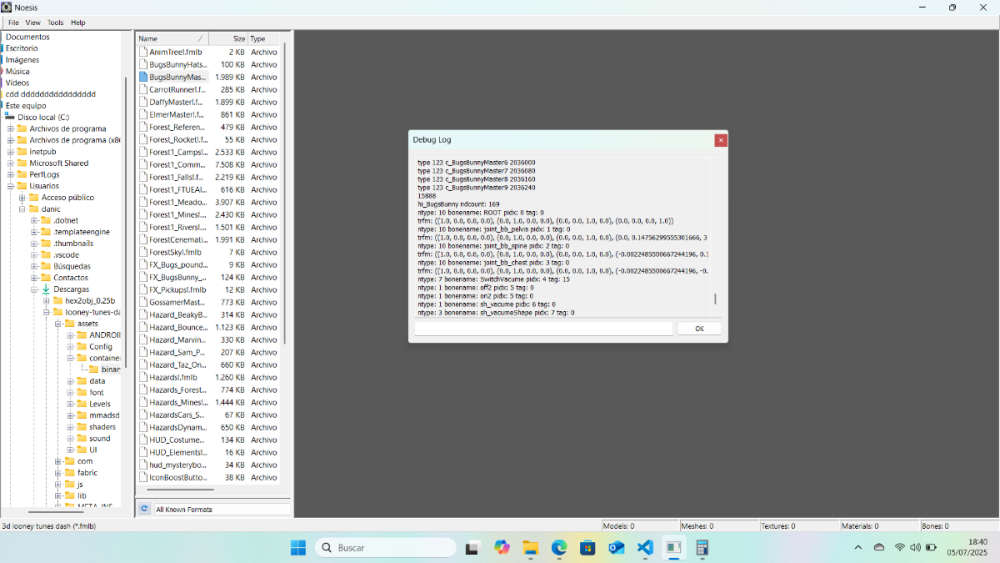Open File Explorer from the taskbar
The height and width of the screenshot is (563, 1000).
click(x=530, y=547)
